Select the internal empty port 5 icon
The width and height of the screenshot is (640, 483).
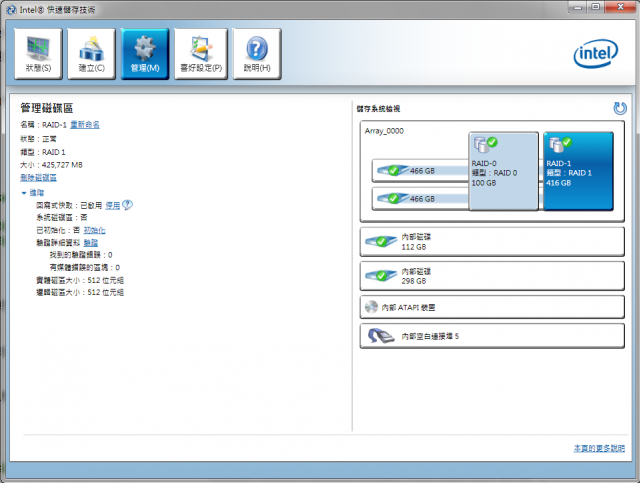click(381, 336)
